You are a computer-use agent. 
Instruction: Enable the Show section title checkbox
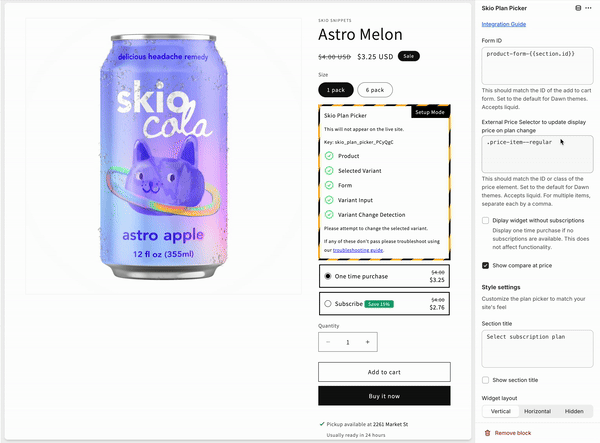point(485,380)
